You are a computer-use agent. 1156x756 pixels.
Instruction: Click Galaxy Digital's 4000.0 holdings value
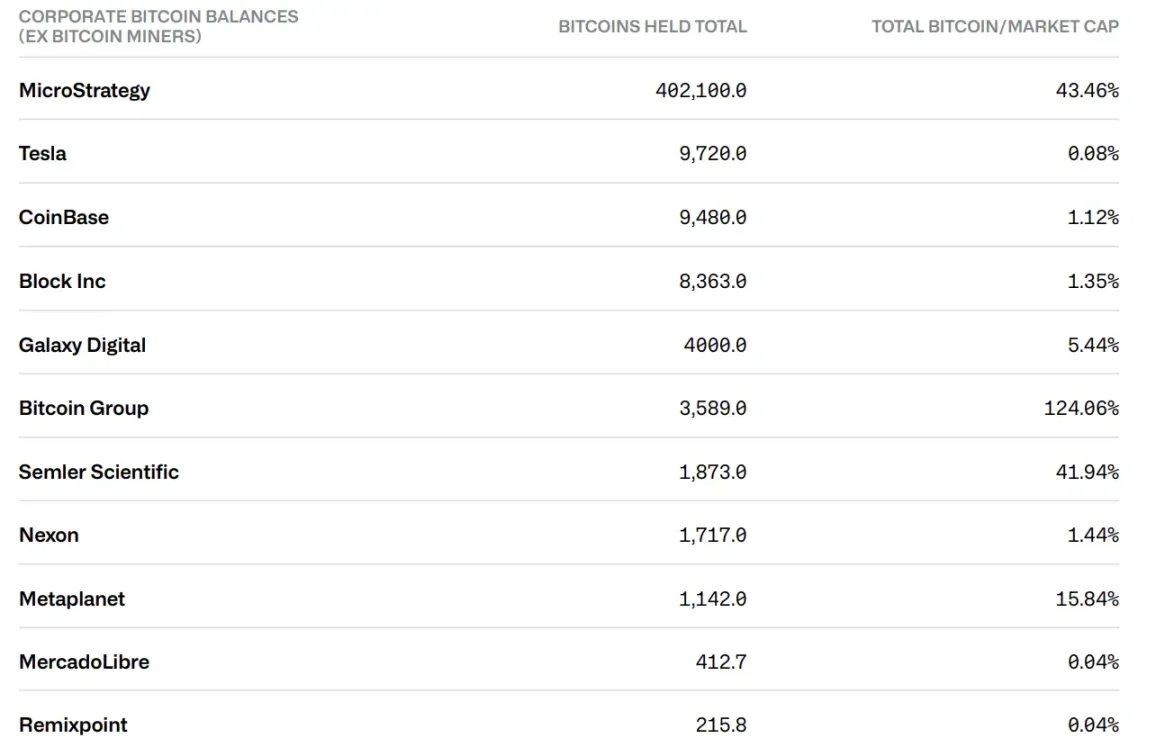tap(715, 345)
